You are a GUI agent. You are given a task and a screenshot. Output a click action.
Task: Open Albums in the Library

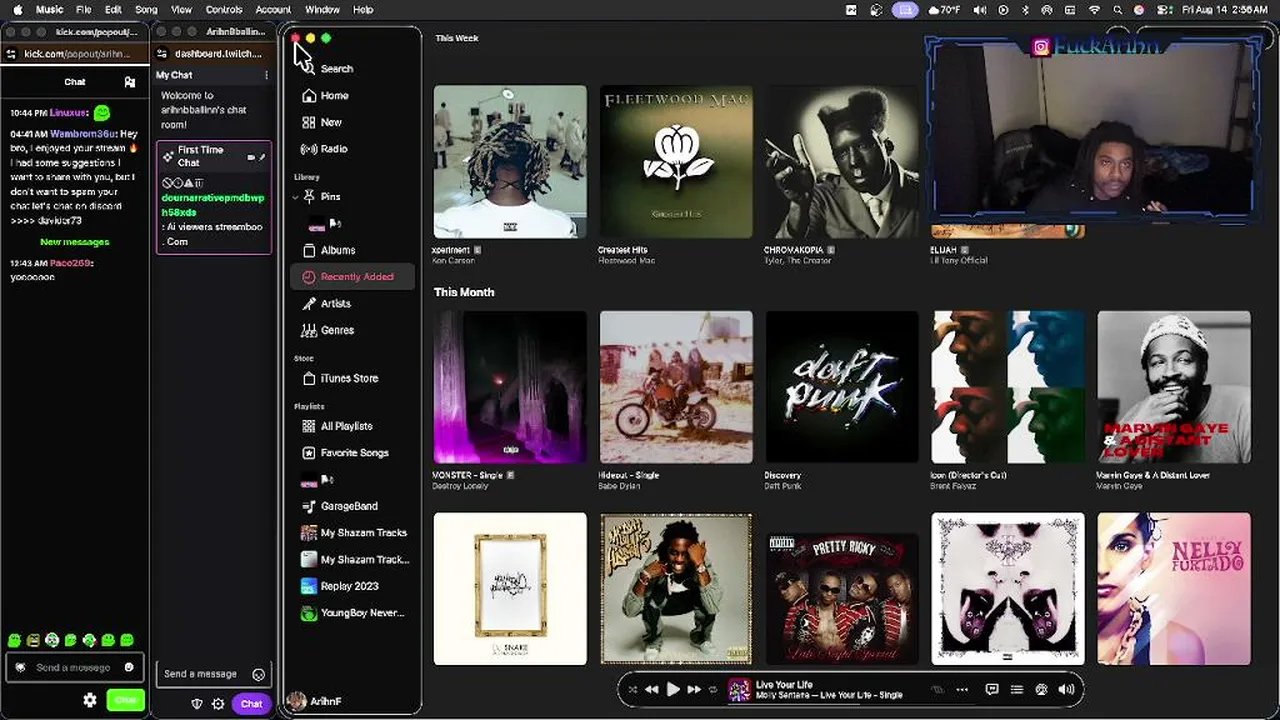click(353, 250)
